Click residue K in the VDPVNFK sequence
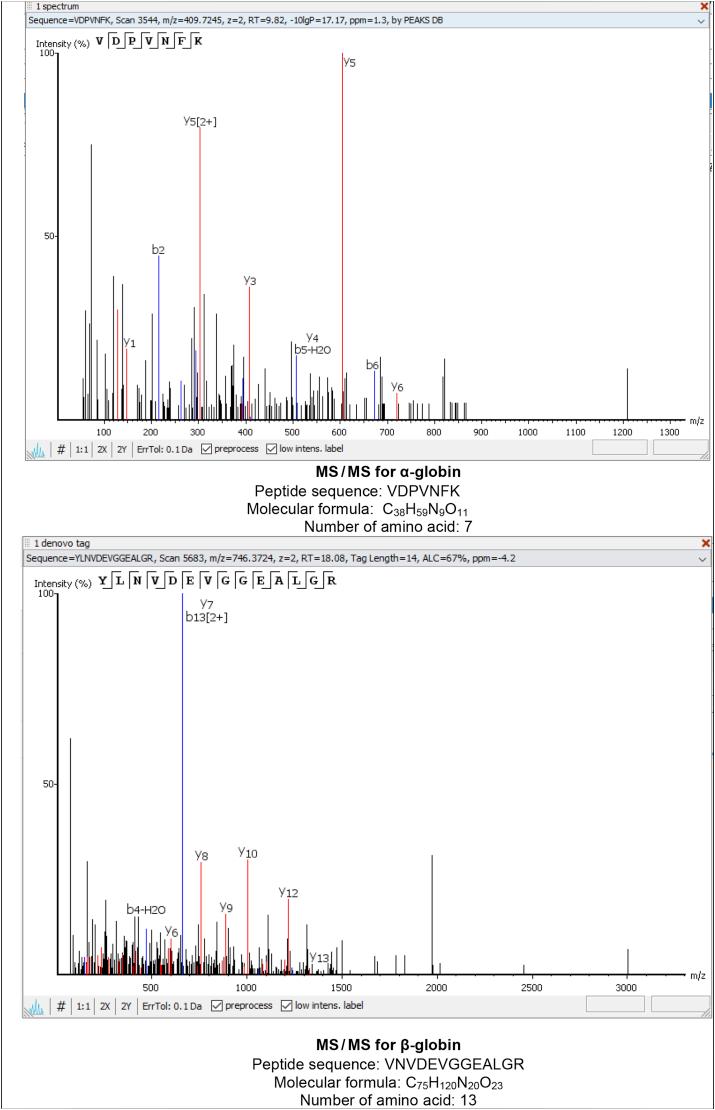Image resolution: width=715 pixels, height=1110 pixels. pos(198,40)
